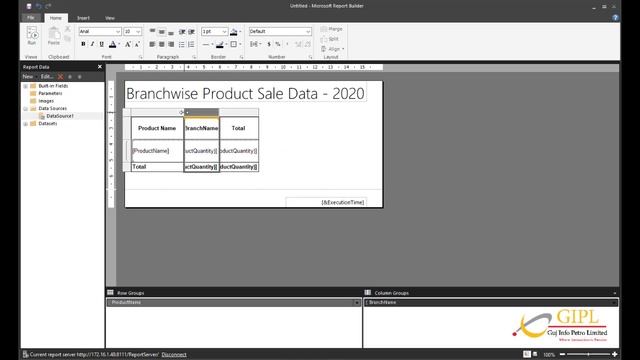Run the report from the Views group

pyautogui.click(x=31, y=36)
